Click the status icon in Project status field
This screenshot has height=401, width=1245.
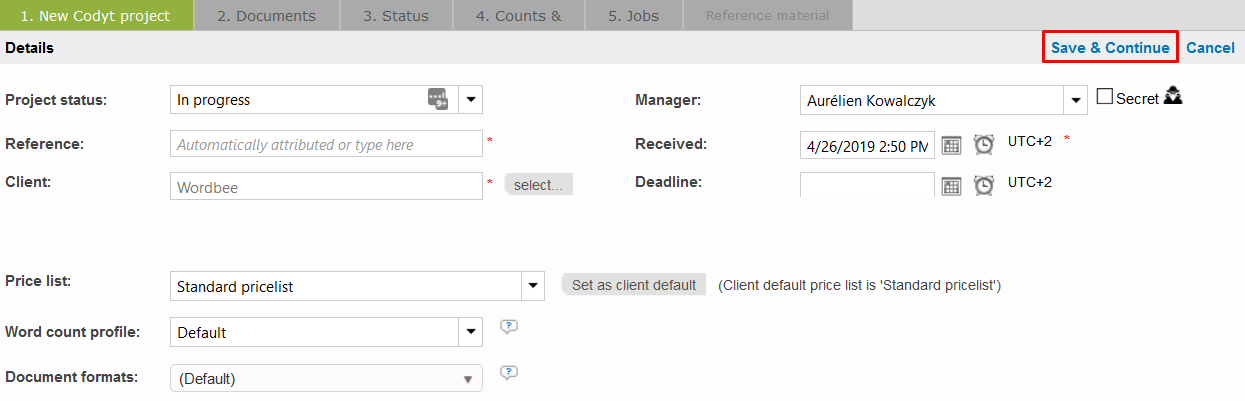pyautogui.click(x=438, y=99)
